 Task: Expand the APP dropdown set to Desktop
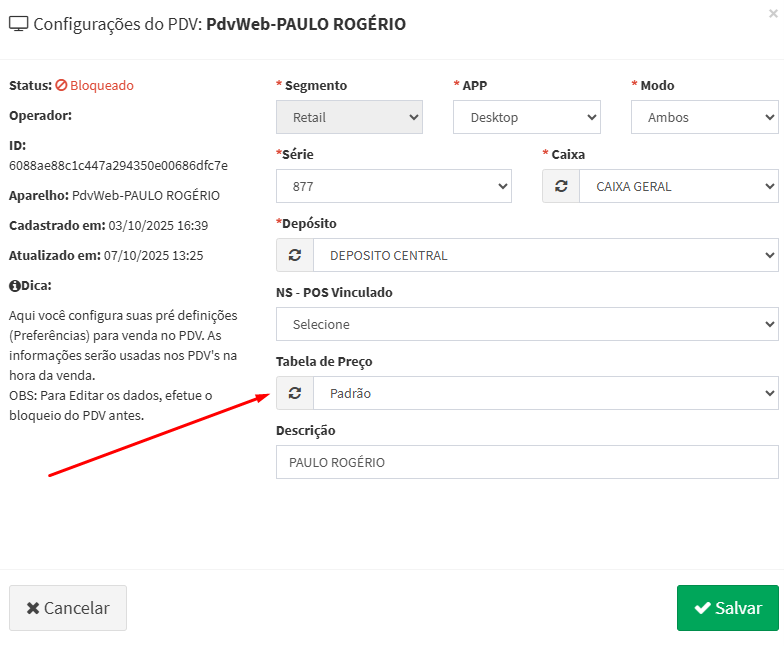(x=527, y=117)
